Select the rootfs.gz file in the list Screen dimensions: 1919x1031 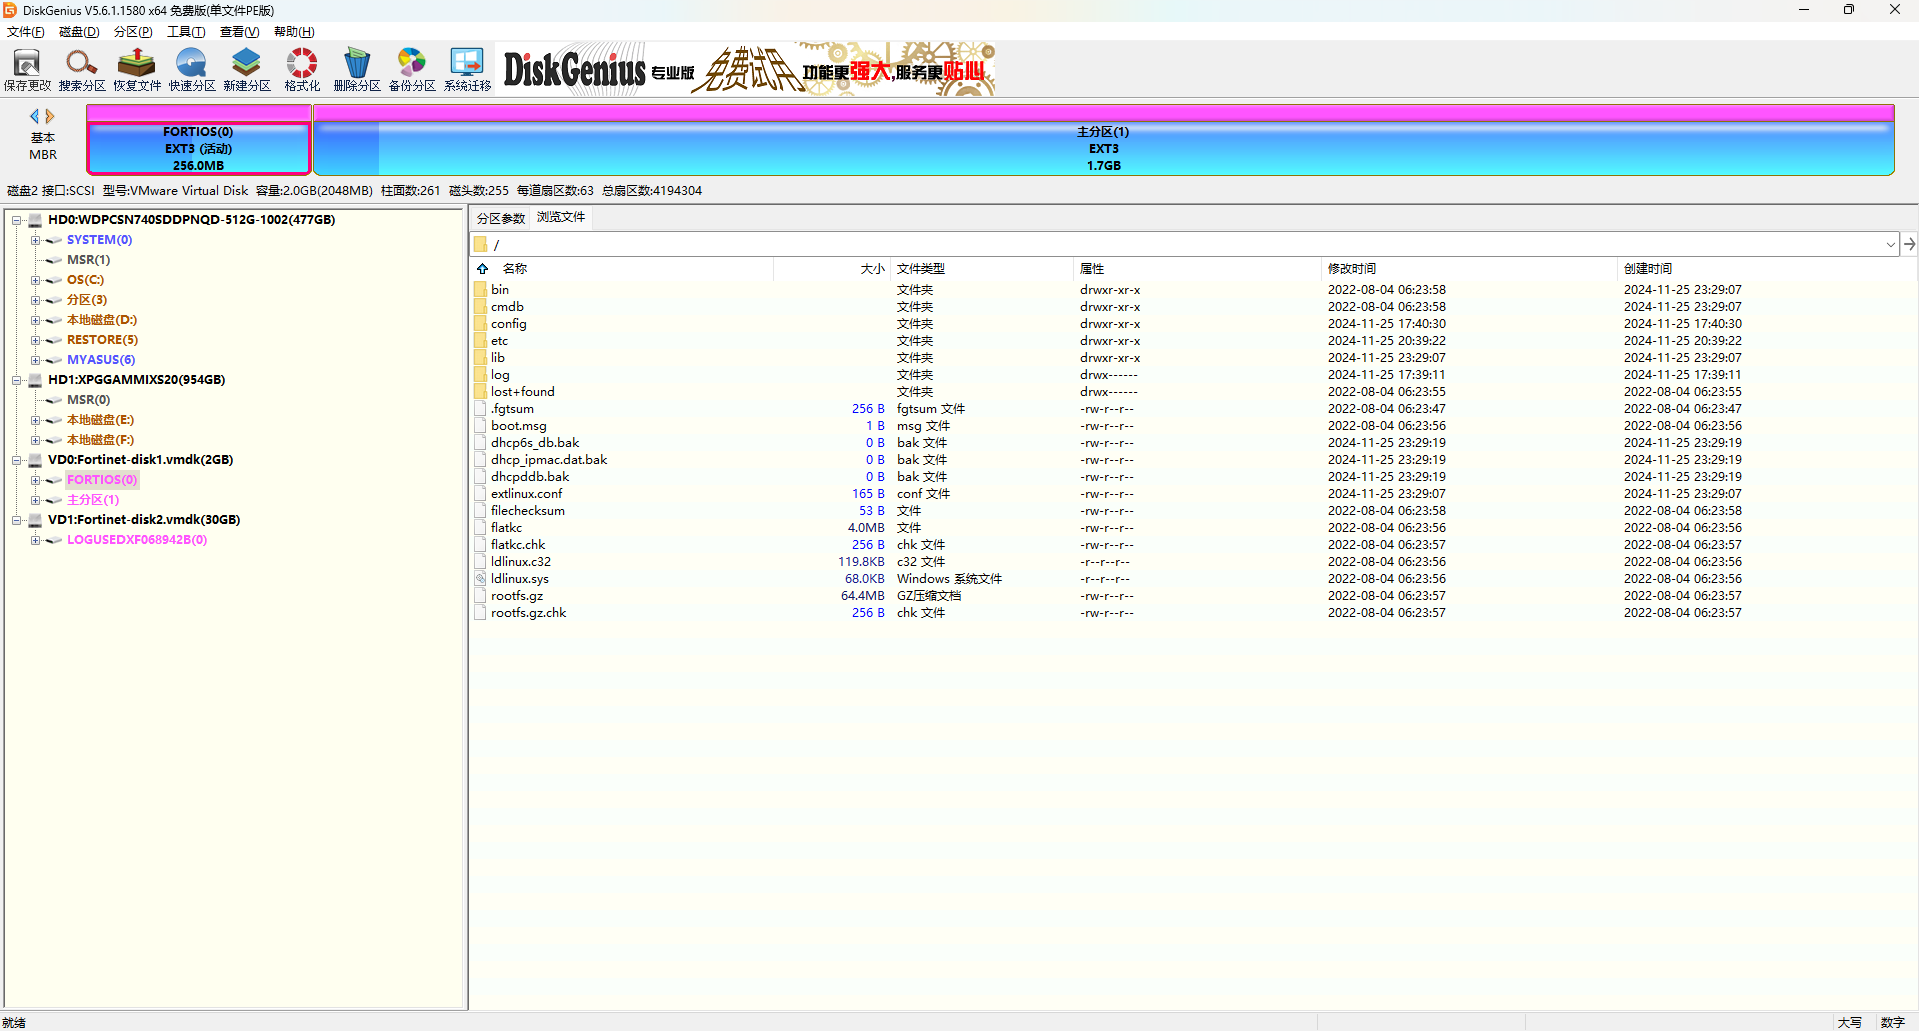(517, 596)
